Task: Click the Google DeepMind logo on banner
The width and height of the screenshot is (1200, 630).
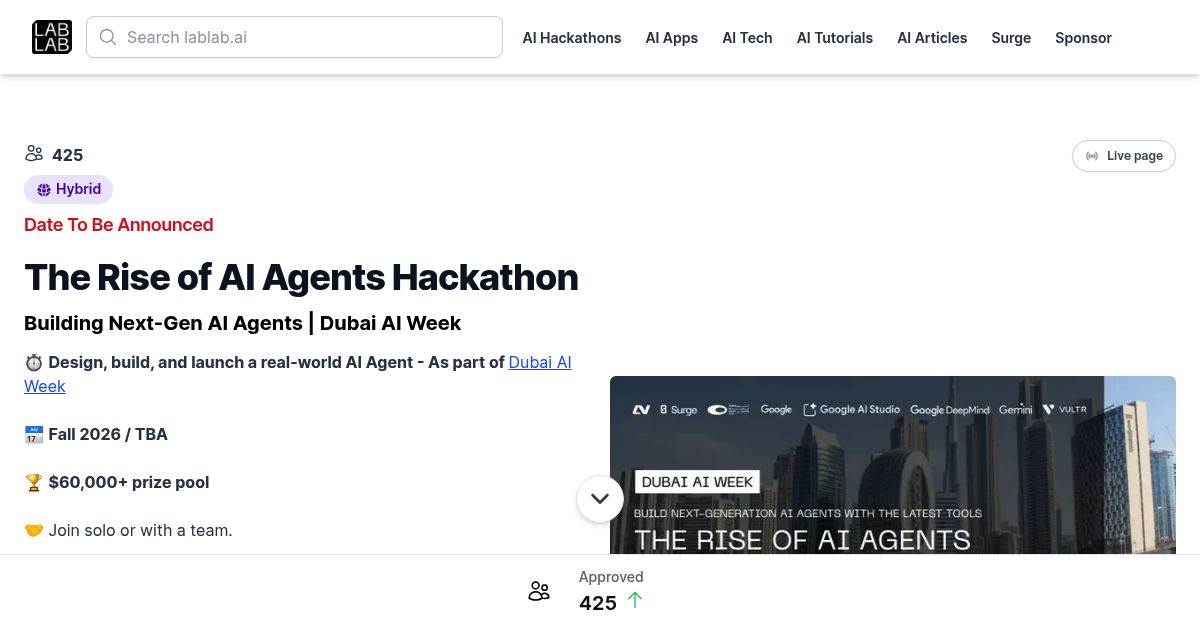Action: 950,410
